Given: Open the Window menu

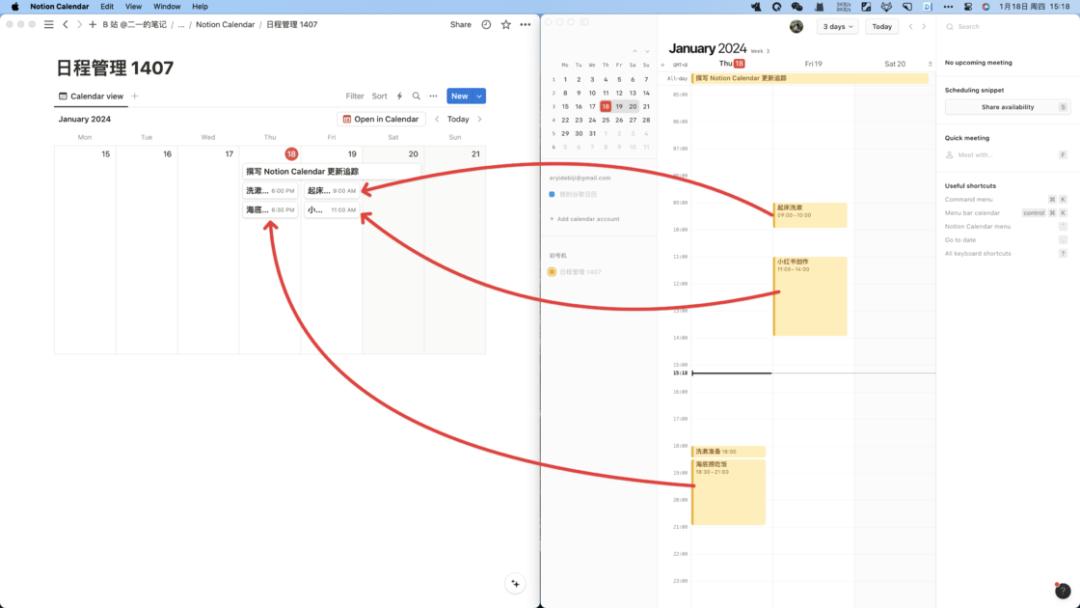Looking at the screenshot, I should tap(167, 6).
